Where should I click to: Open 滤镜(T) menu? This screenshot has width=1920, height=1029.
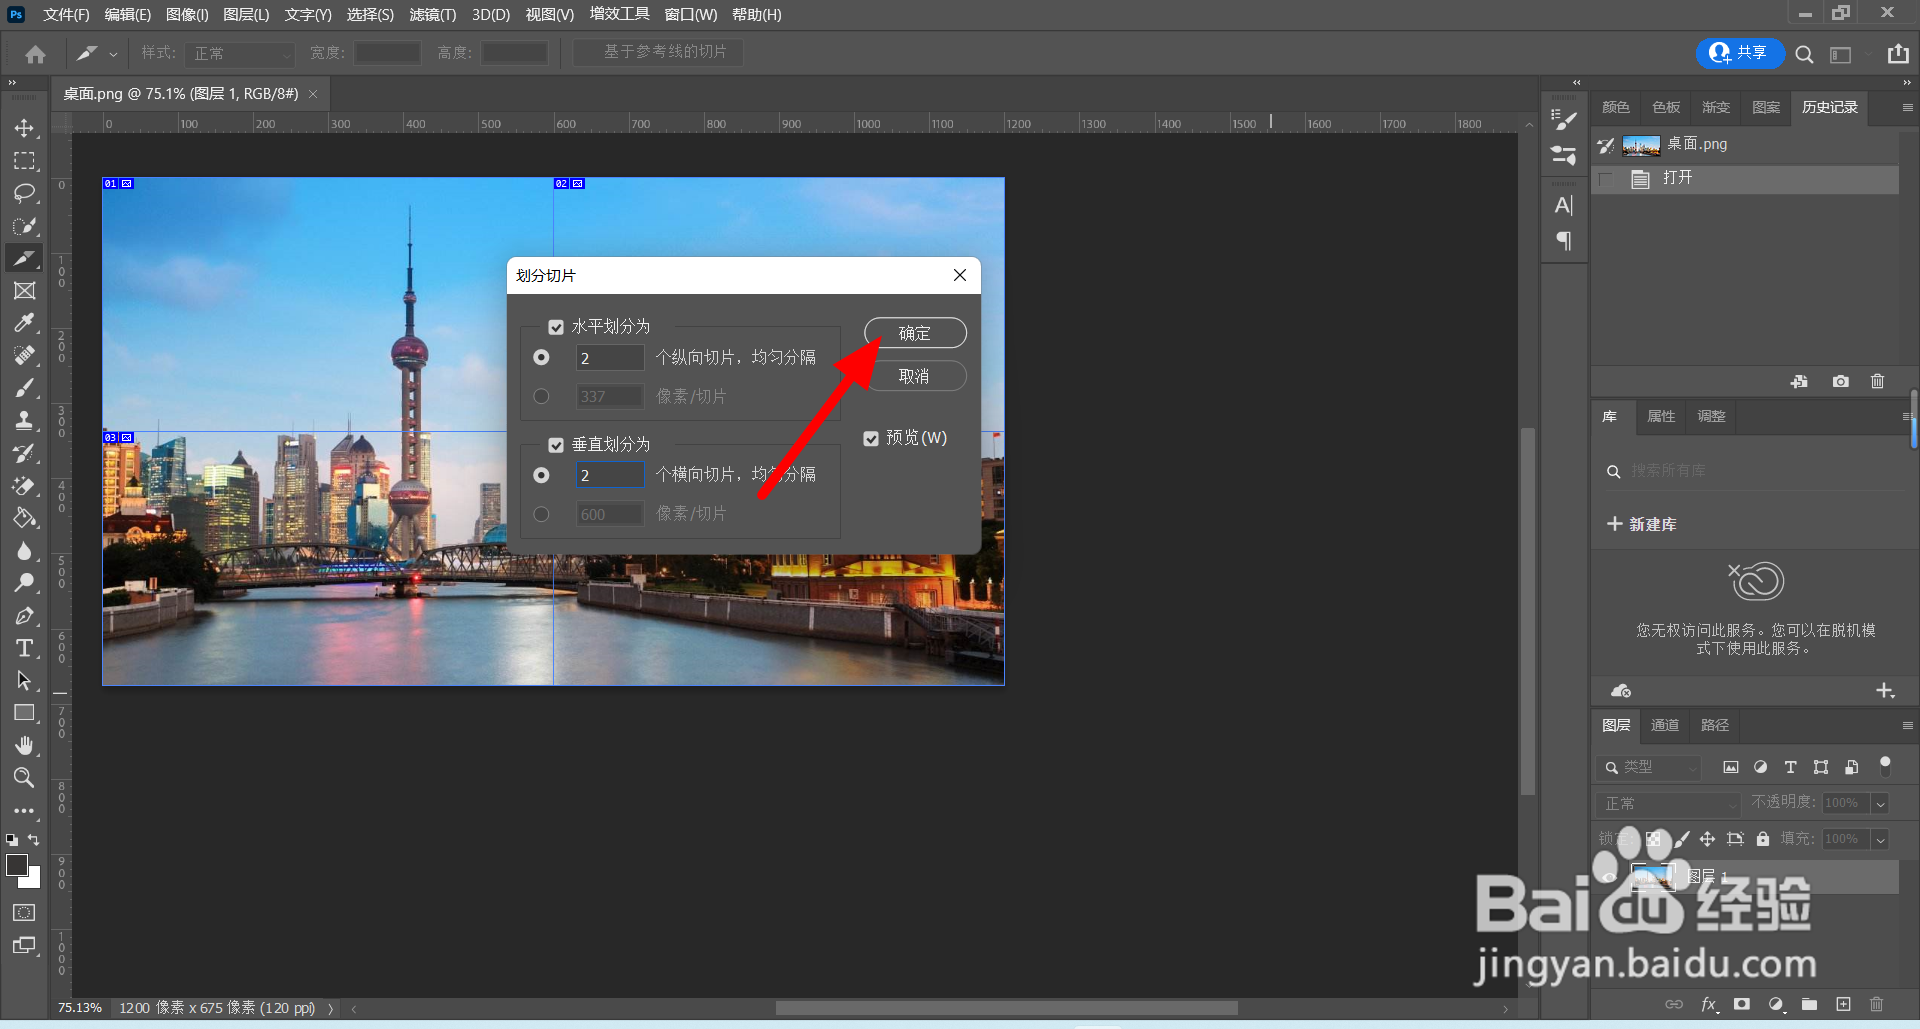433,14
